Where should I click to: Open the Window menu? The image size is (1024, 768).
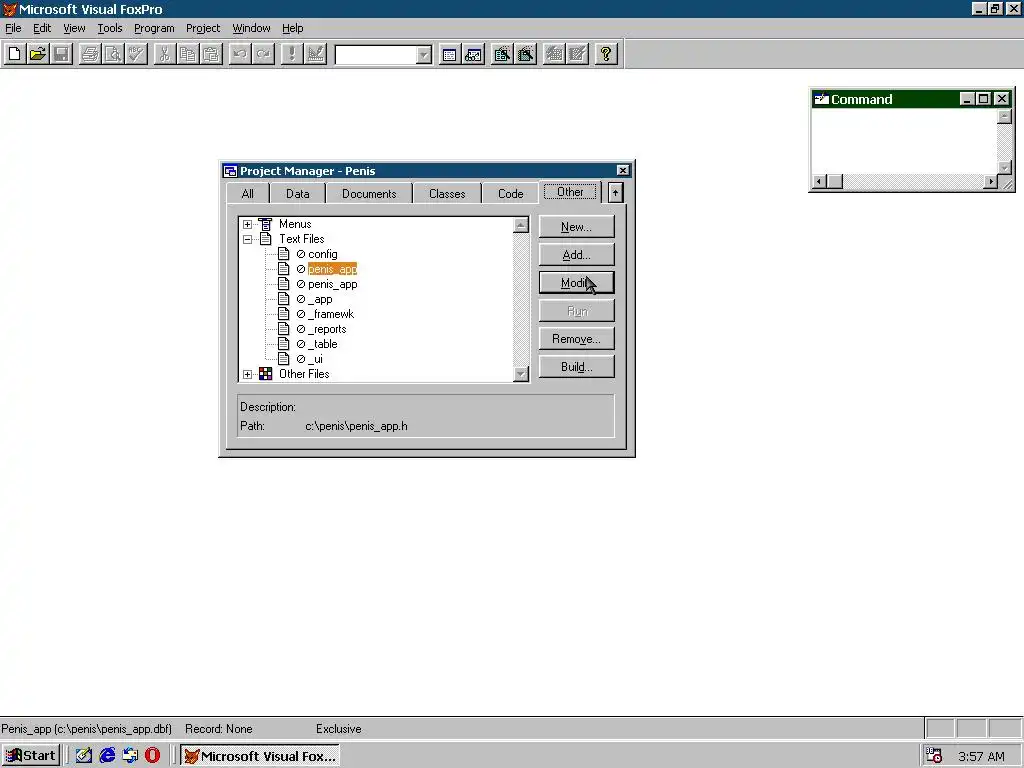(251, 28)
